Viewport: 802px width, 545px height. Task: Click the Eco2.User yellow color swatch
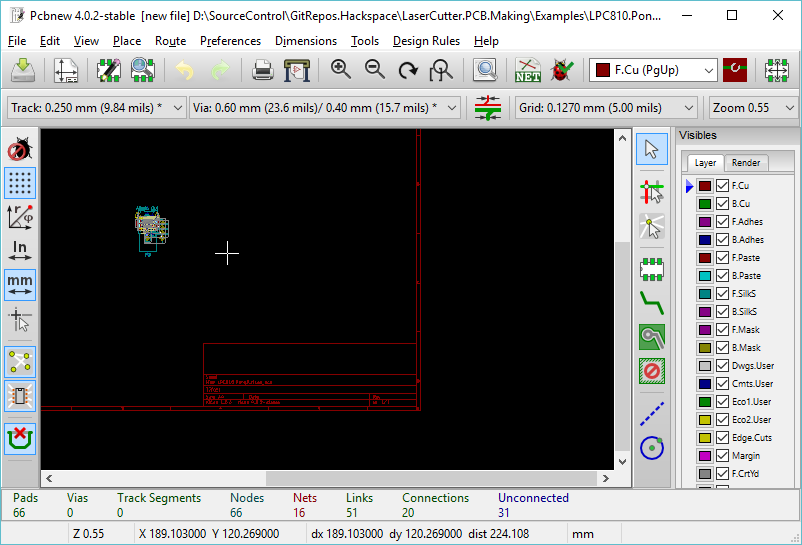point(705,420)
